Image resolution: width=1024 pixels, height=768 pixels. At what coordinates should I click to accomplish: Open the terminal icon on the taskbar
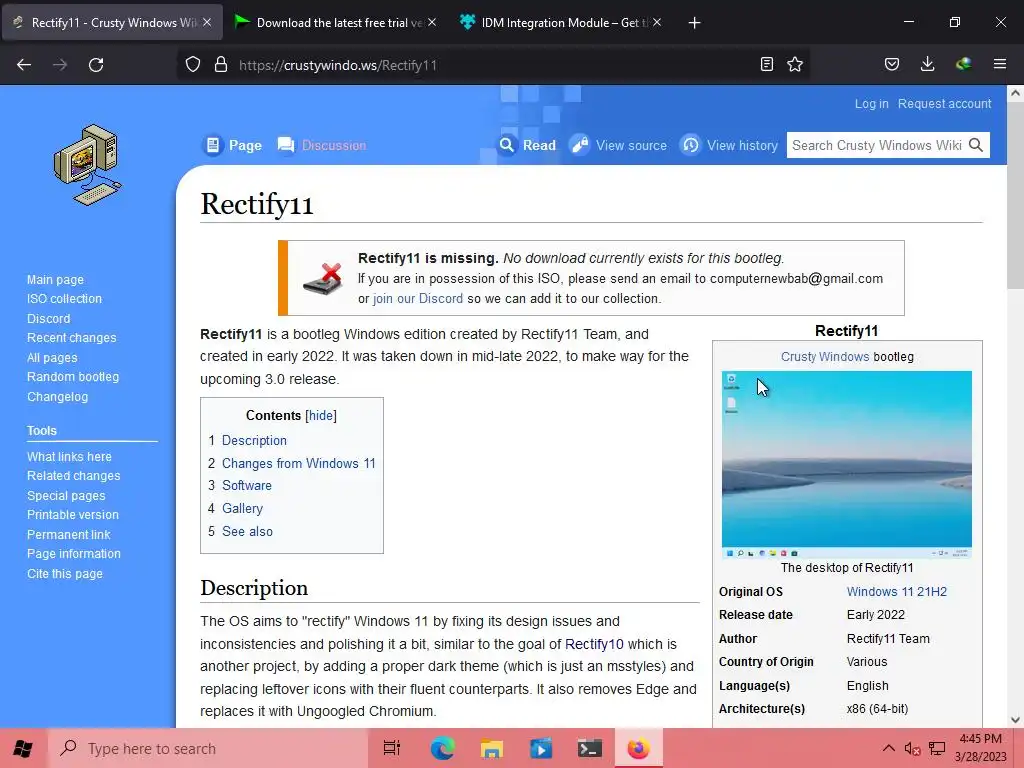[590, 748]
